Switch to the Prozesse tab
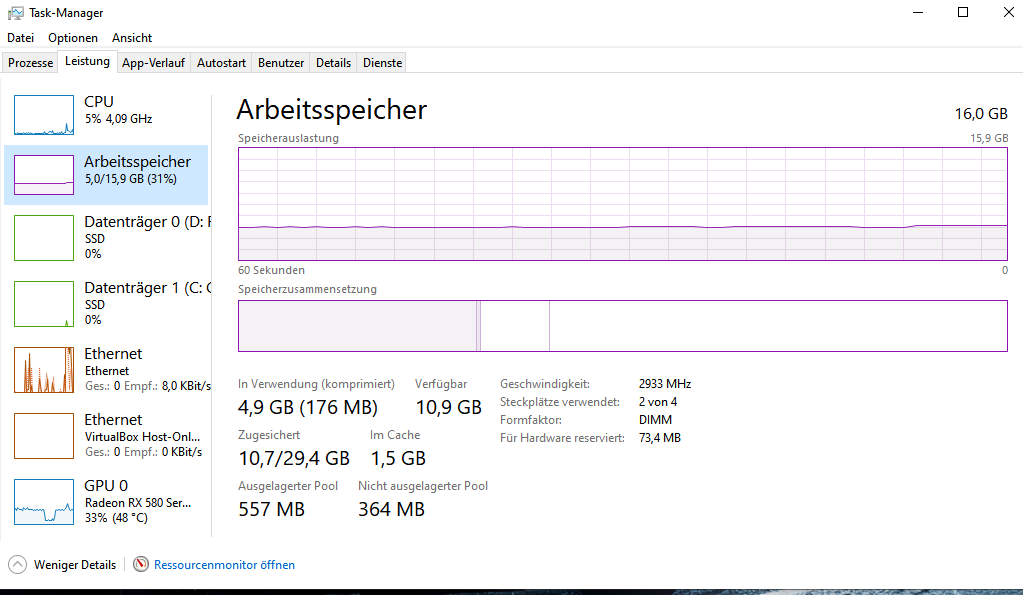The height and width of the screenshot is (595, 1023). [31, 63]
